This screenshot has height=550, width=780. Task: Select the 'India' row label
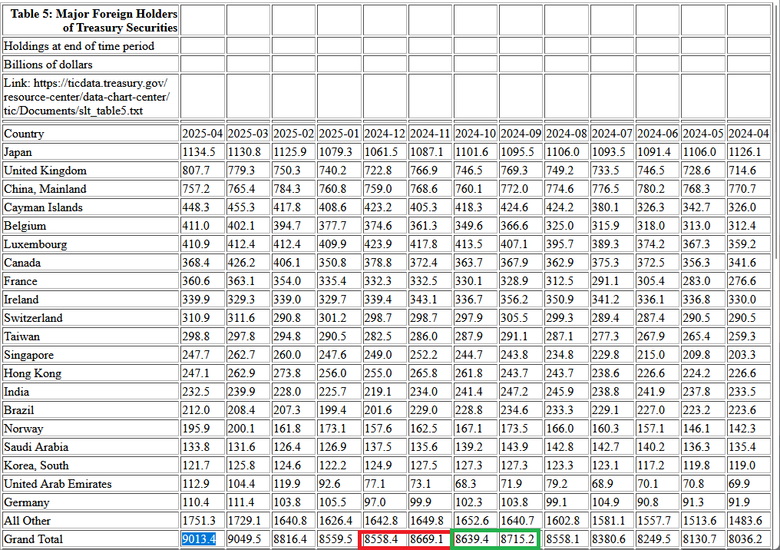(16, 391)
